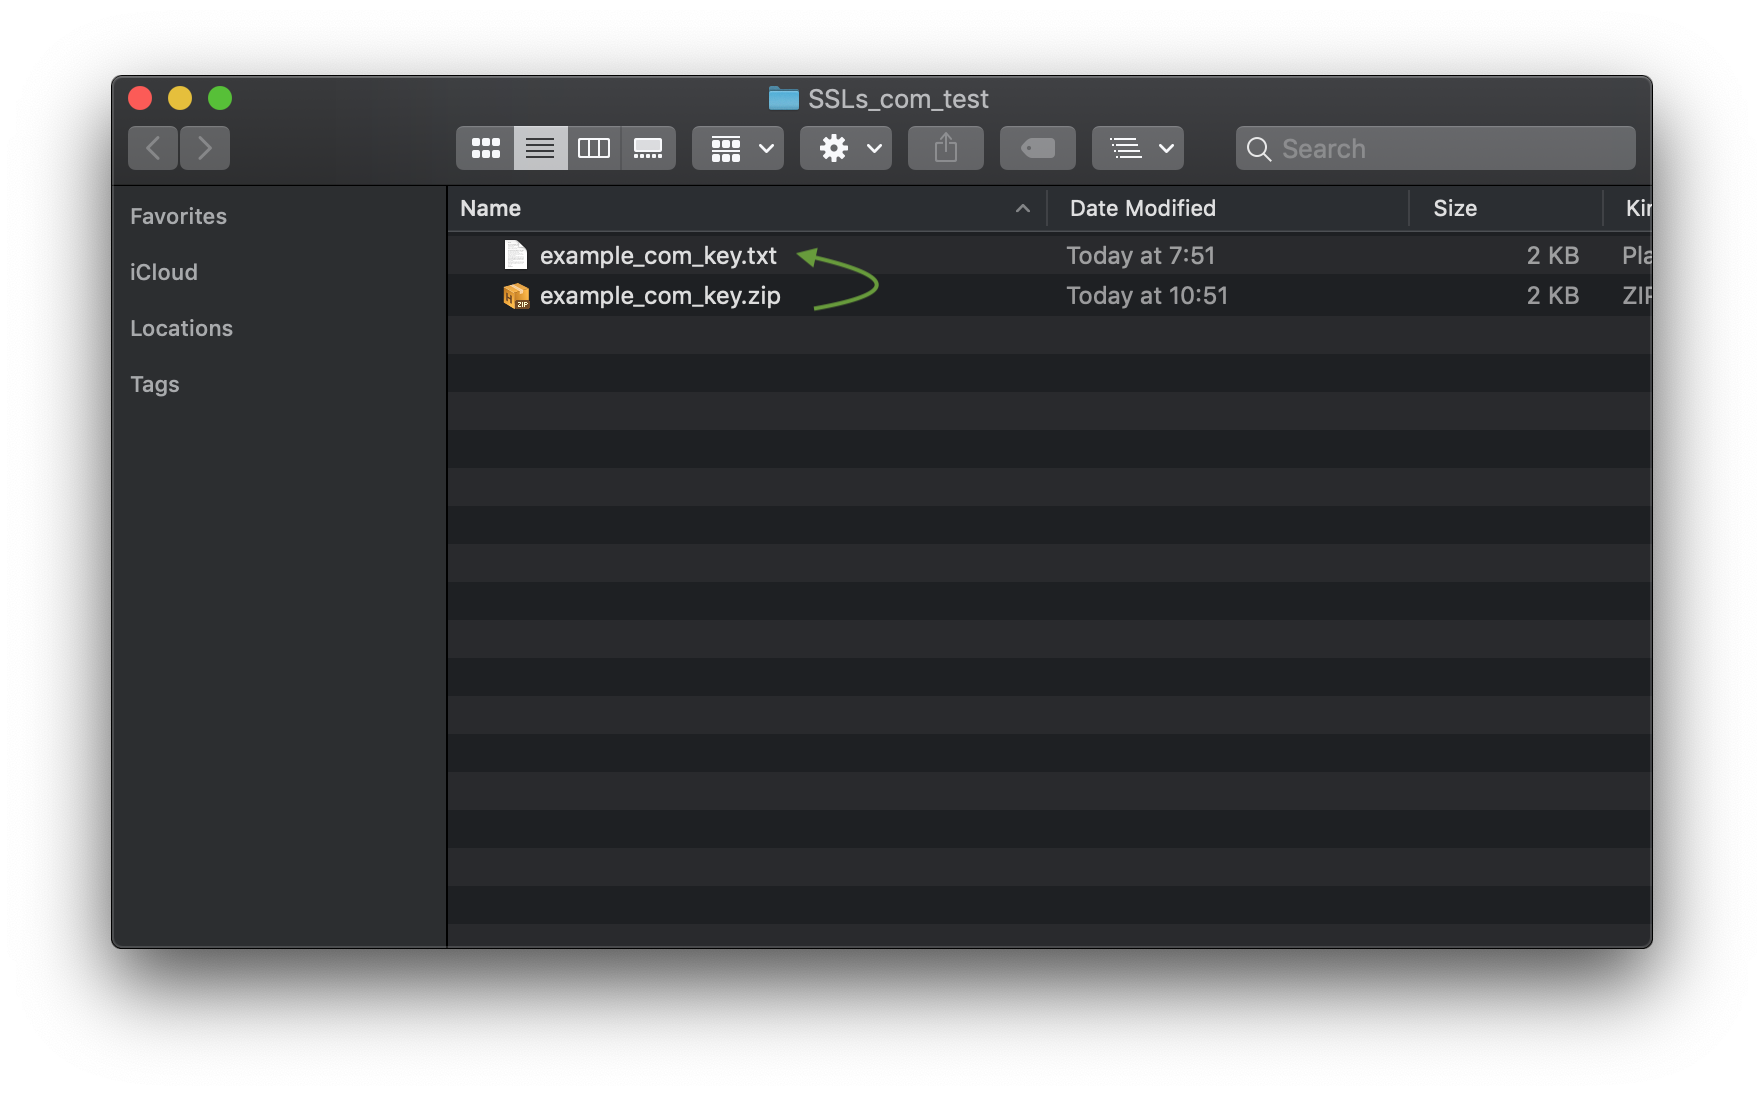Open the gear Action menu
This screenshot has width=1764, height=1096.
846,148
